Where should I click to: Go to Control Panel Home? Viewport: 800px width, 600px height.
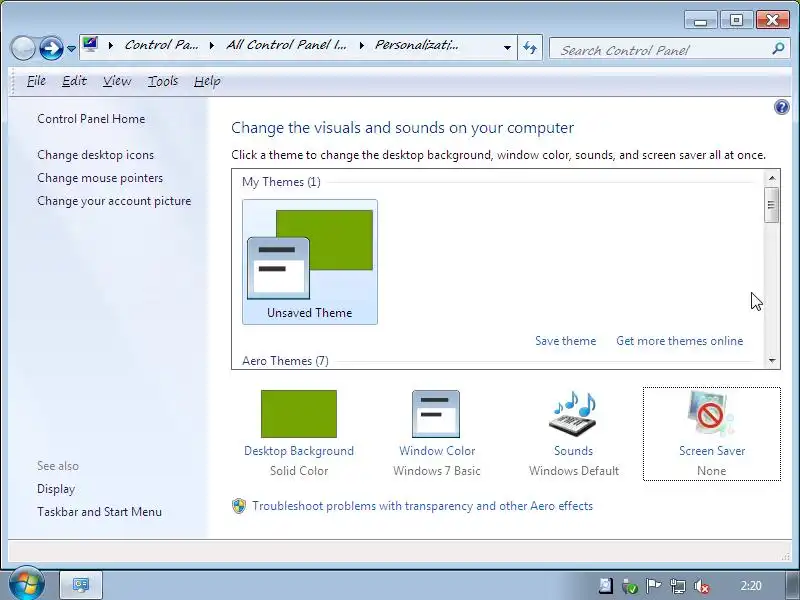pos(91,119)
